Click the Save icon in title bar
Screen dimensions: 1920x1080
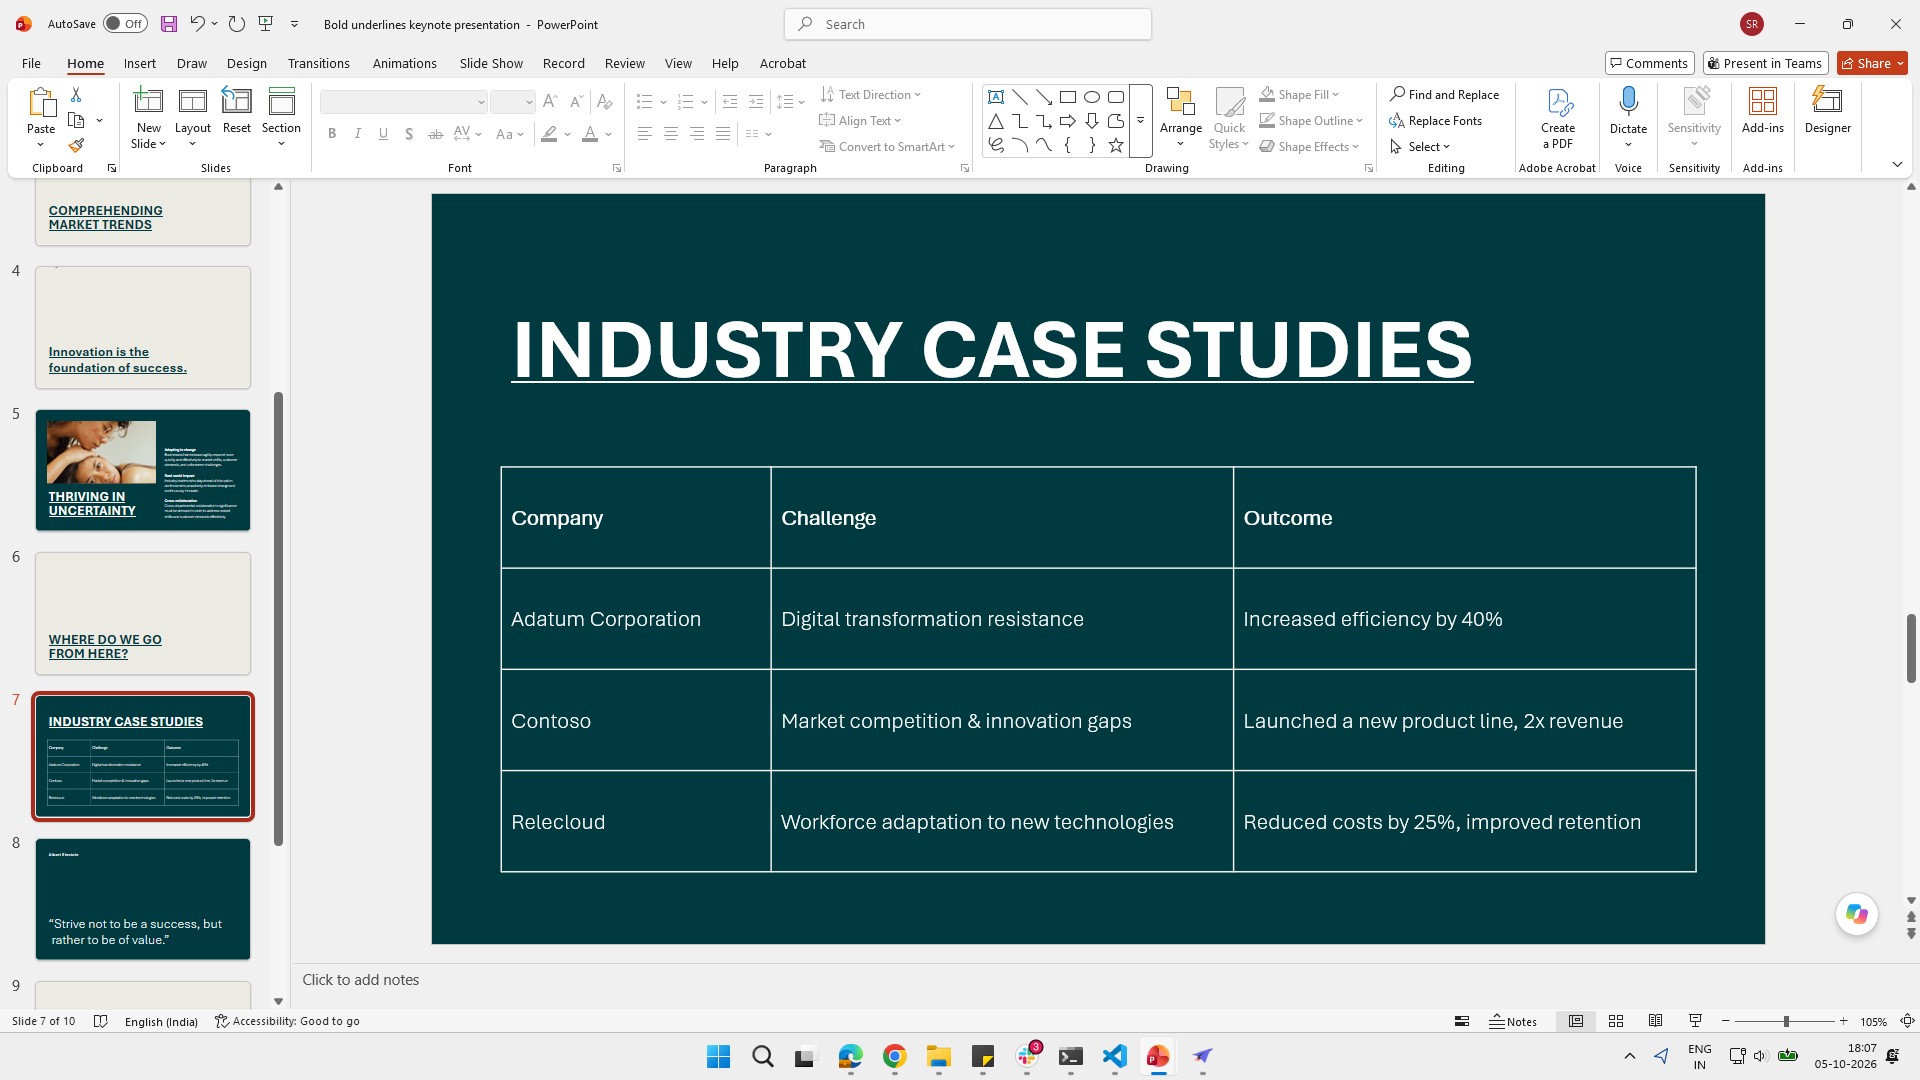click(168, 24)
